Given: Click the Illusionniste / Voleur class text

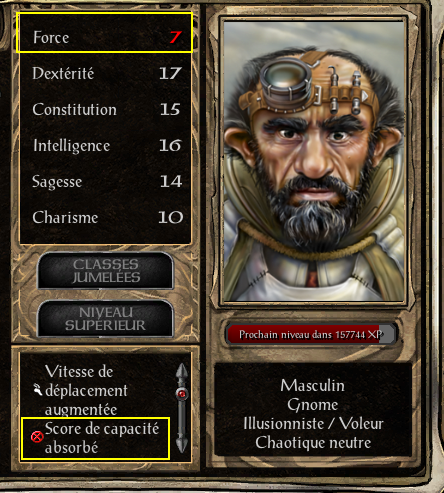Looking at the screenshot, I should click(313, 424).
